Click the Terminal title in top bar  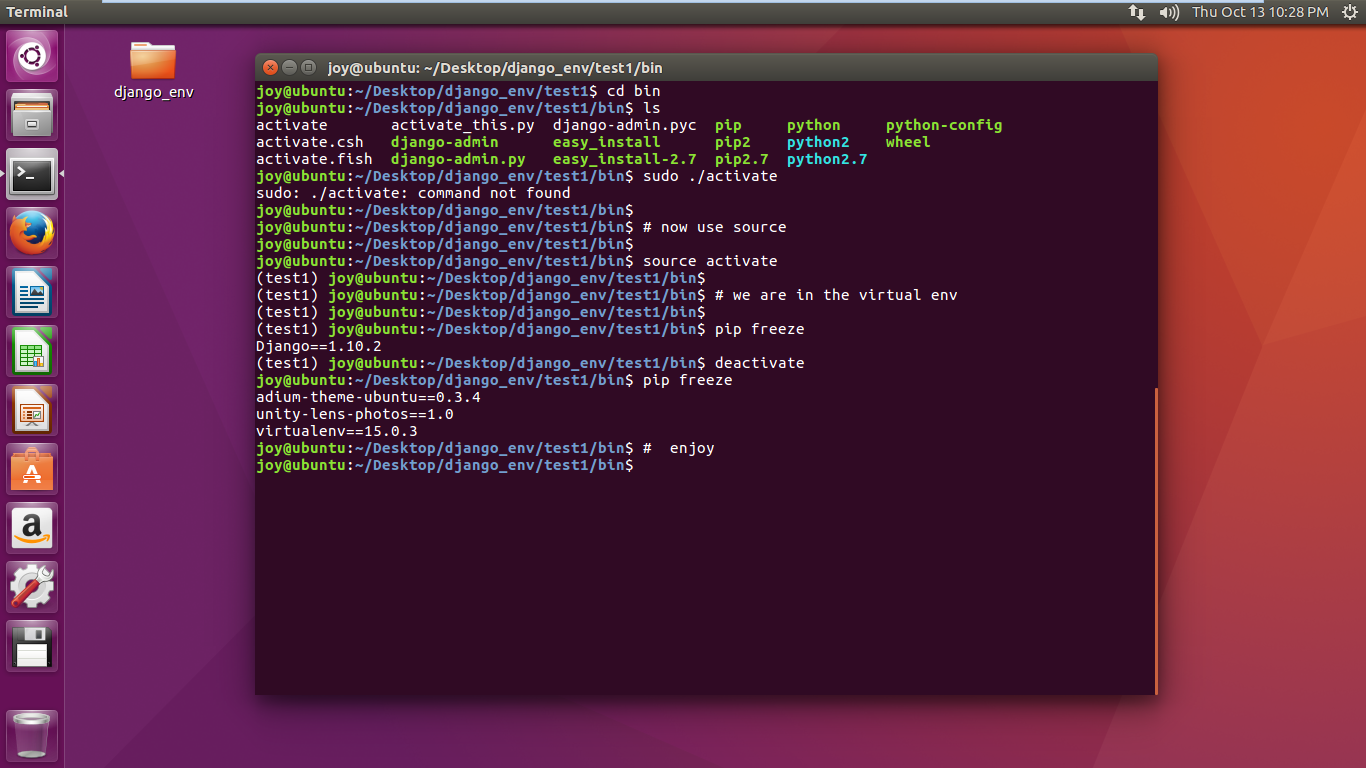[x=37, y=12]
